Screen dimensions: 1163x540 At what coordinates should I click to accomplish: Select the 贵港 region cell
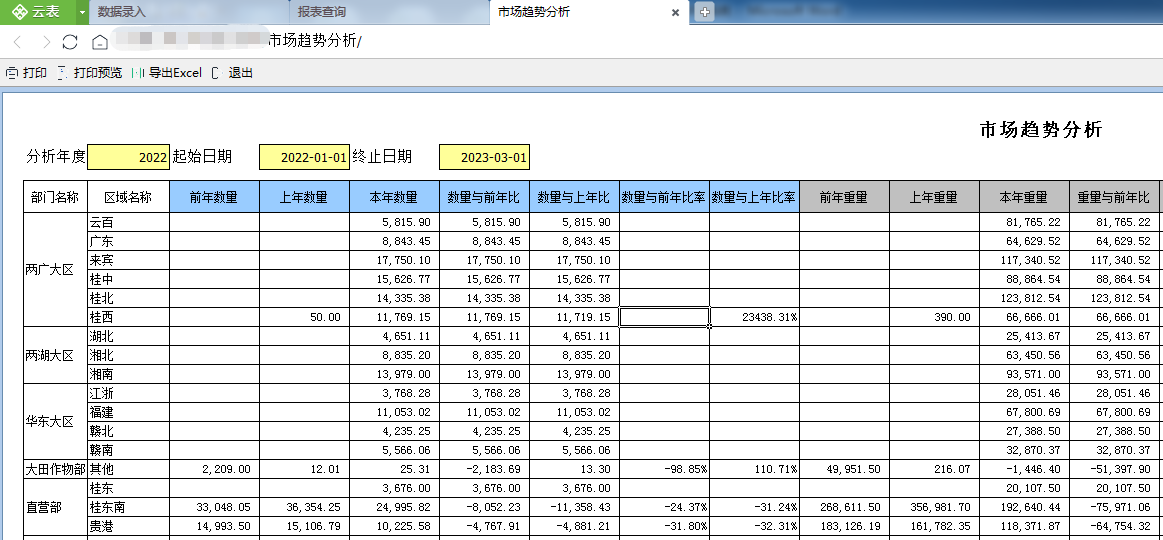tap(128, 526)
